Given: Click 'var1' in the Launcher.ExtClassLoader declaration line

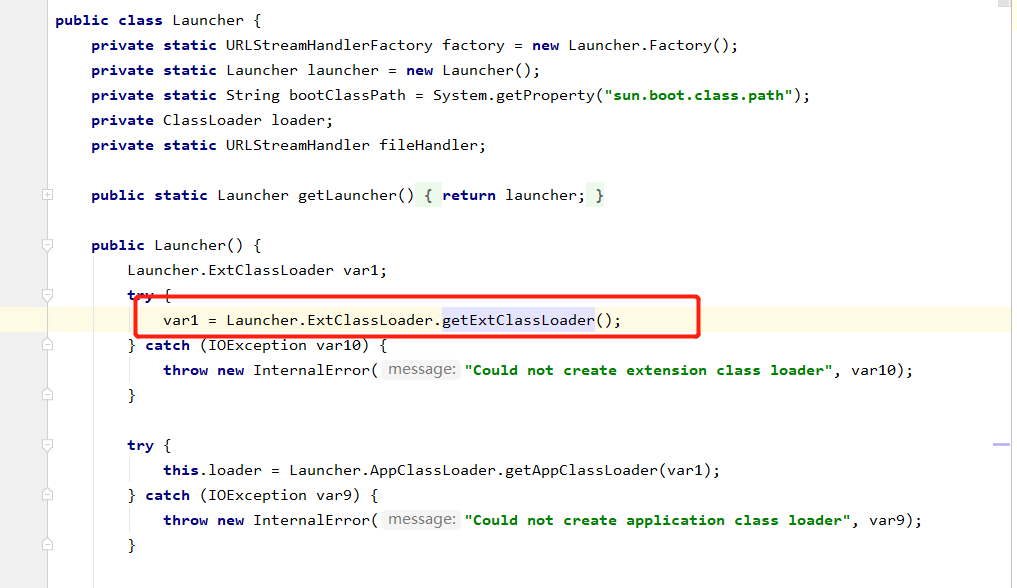Looking at the screenshot, I should pyautogui.click(x=361, y=270).
